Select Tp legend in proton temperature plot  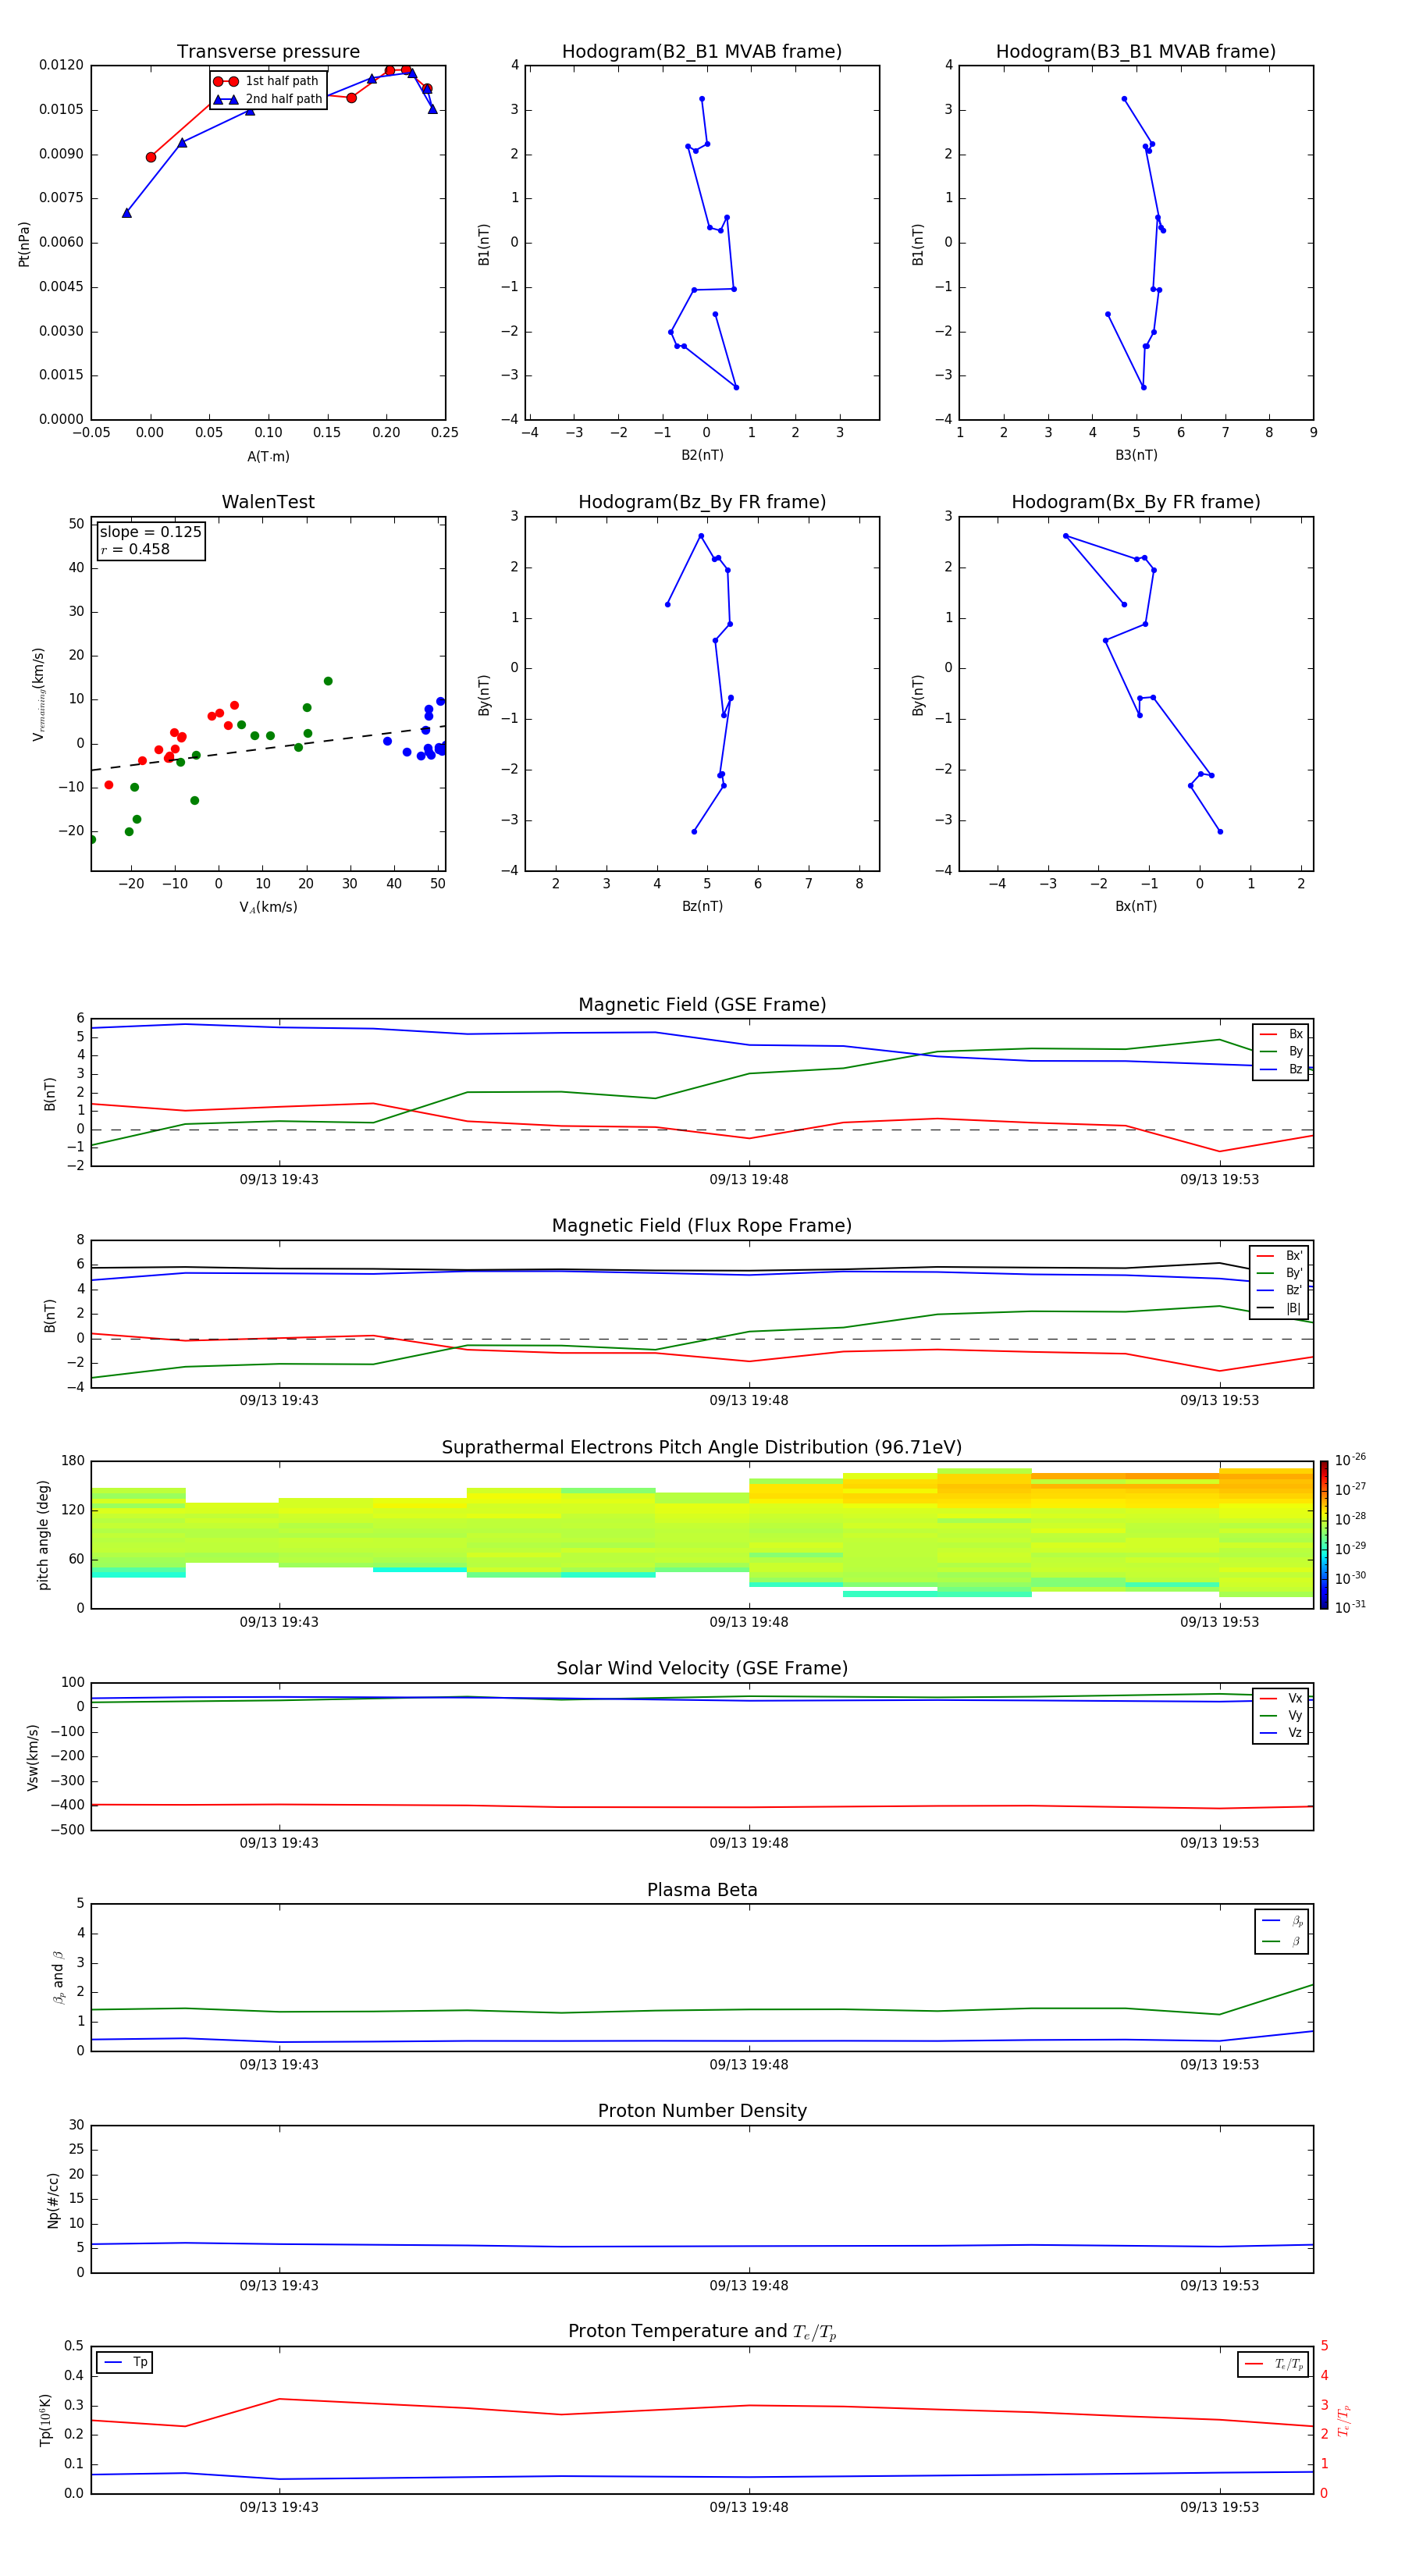[x=125, y=2363]
